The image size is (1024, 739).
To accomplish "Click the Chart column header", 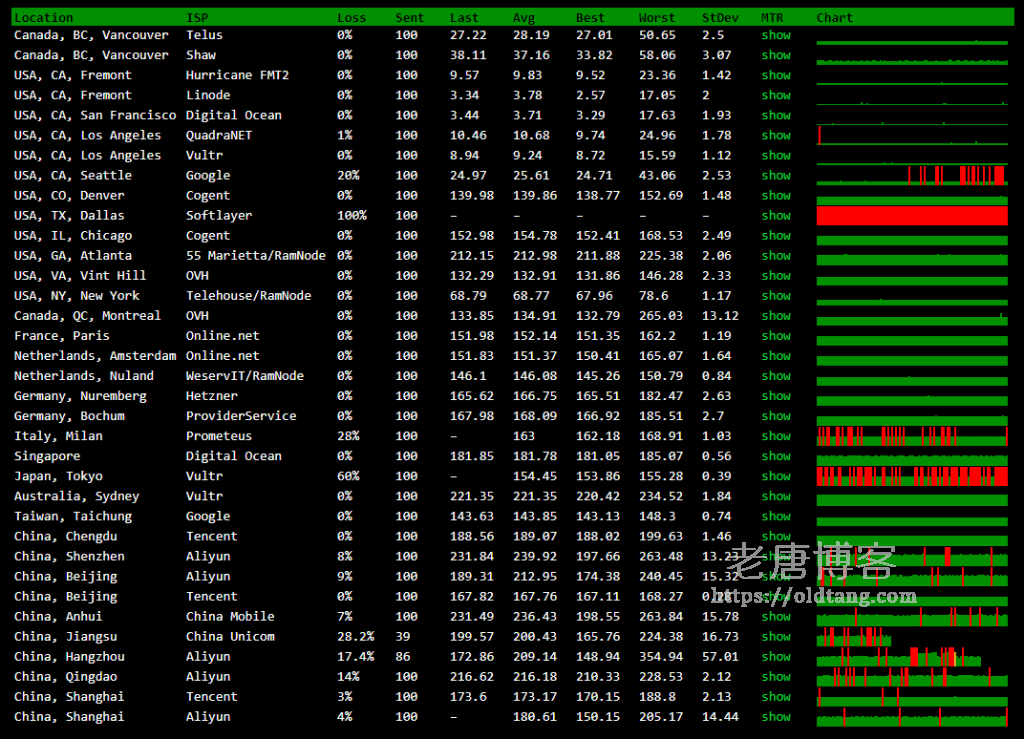I will (835, 18).
